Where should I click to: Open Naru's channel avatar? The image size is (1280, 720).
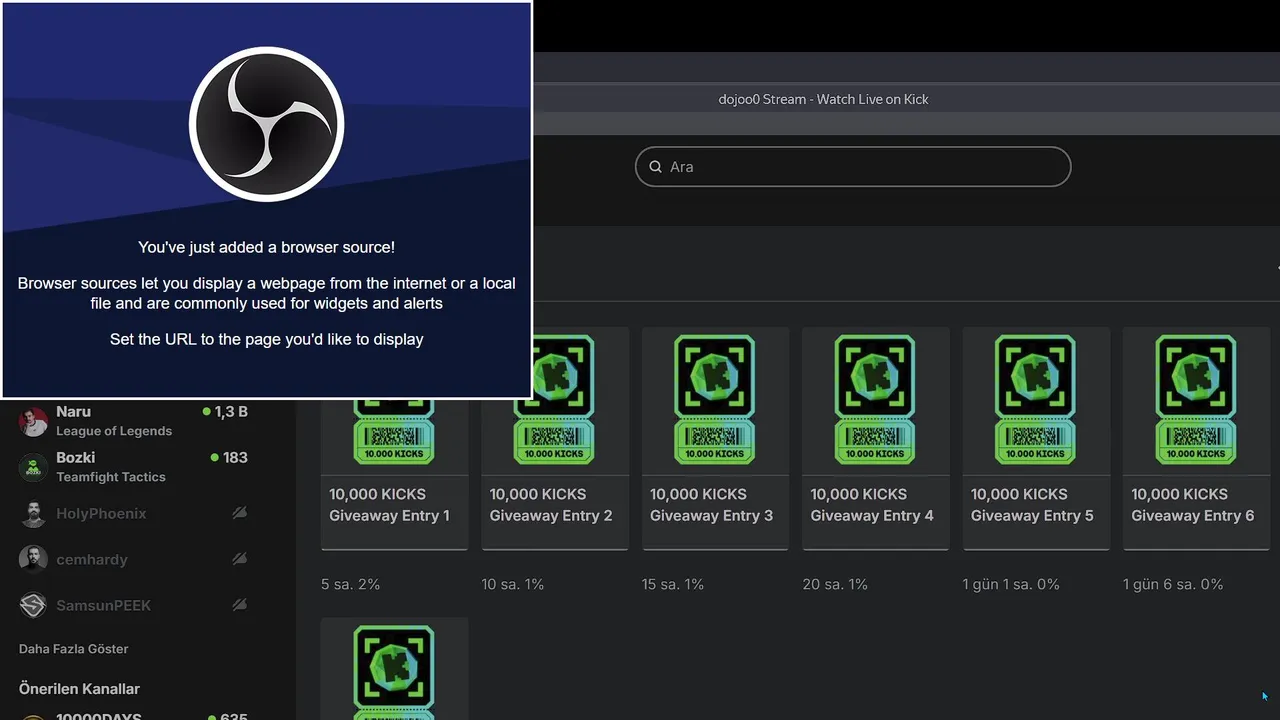pos(34,421)
